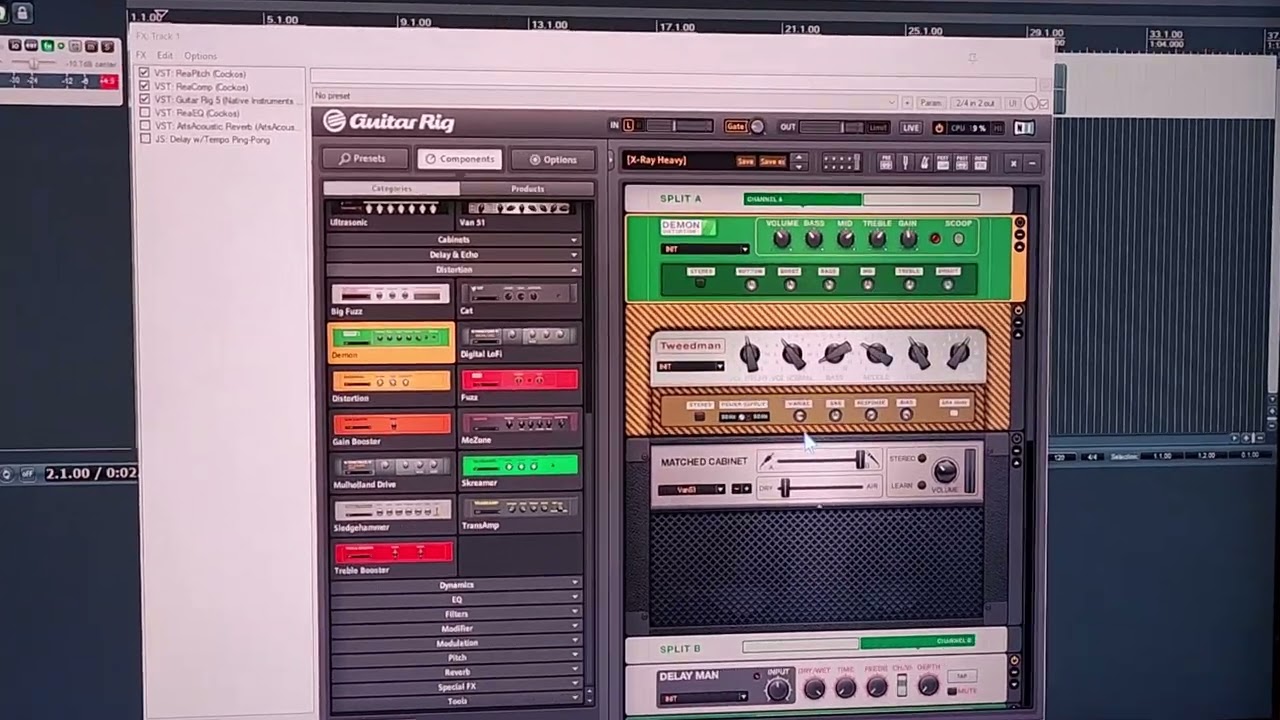Click the Guitar Rig power icon
Image resolution: width=1280 pixels, height=720 pixels.
939,128
